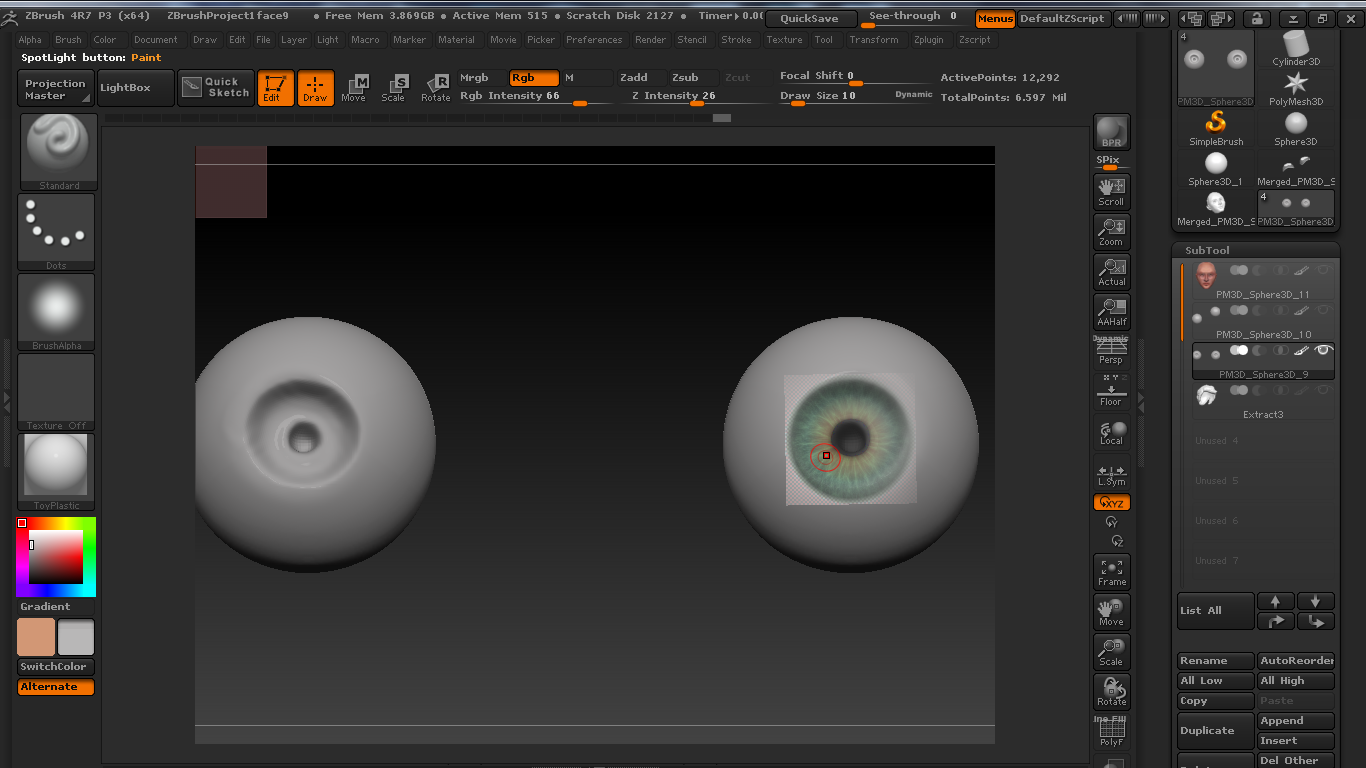
Task: Pick the SimpleBrush tool
Action: [1216, 128]
